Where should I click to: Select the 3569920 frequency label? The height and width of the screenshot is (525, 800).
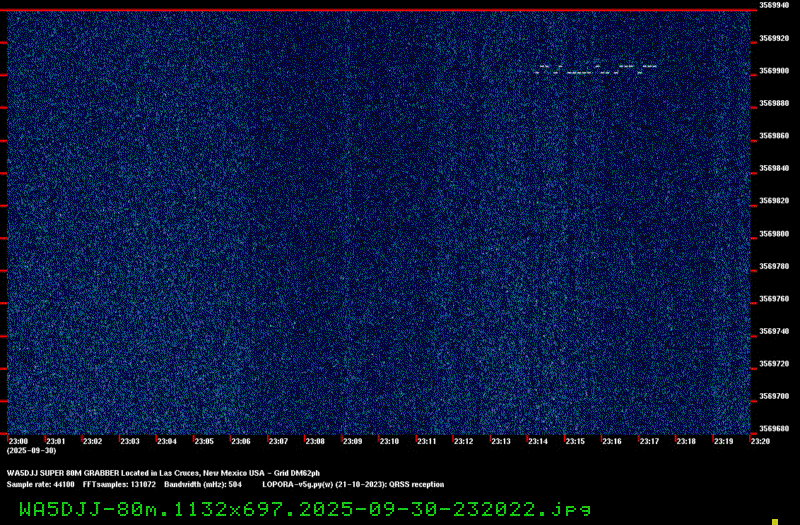click(774, 38)
